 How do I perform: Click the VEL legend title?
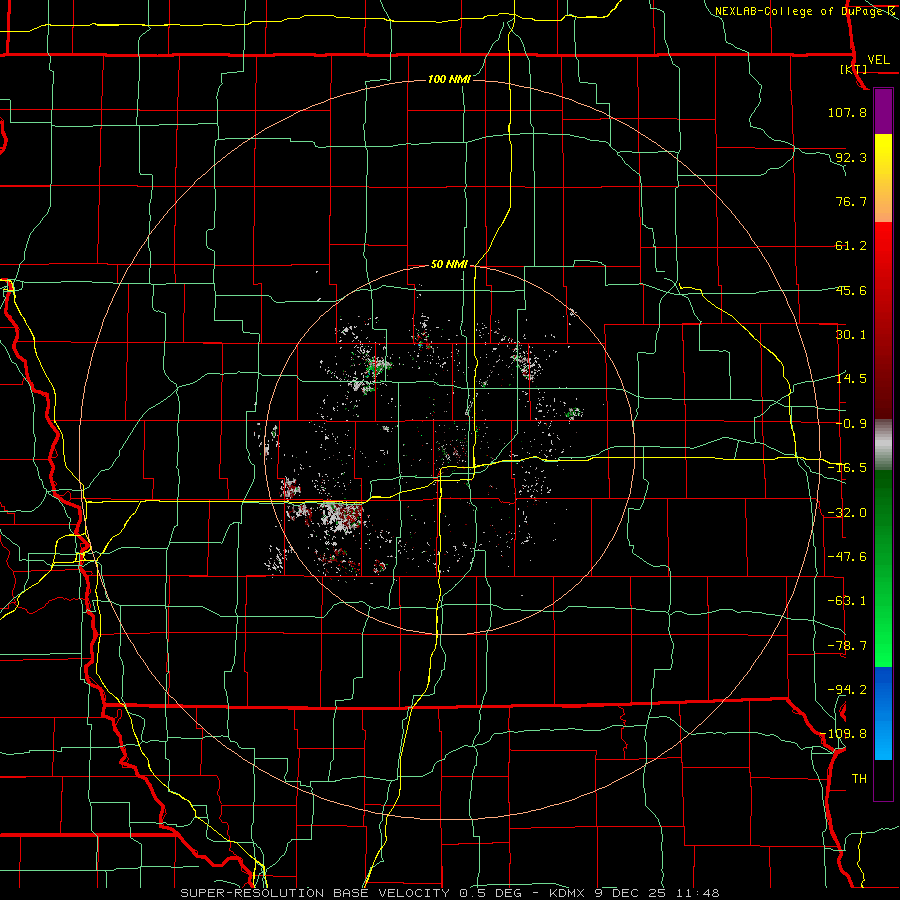tap(878, 60)
